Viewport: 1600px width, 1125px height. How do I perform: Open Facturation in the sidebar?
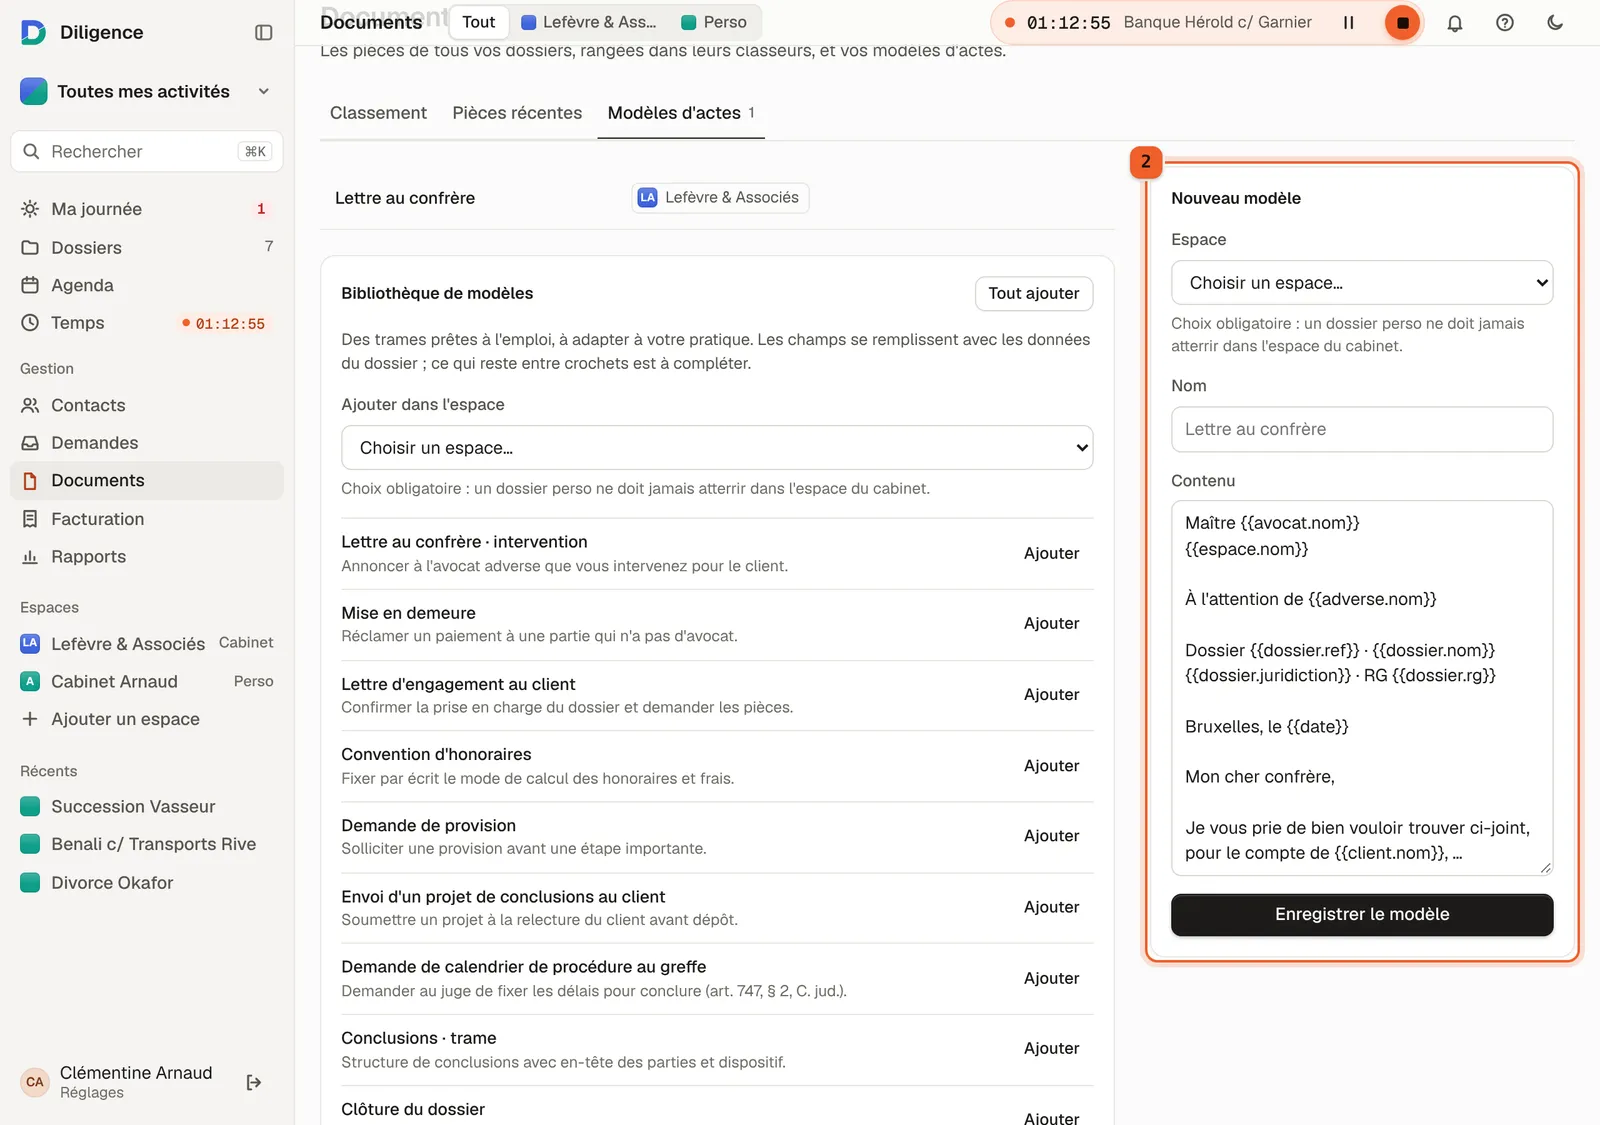pyautogui.click(x=147, y=519)
